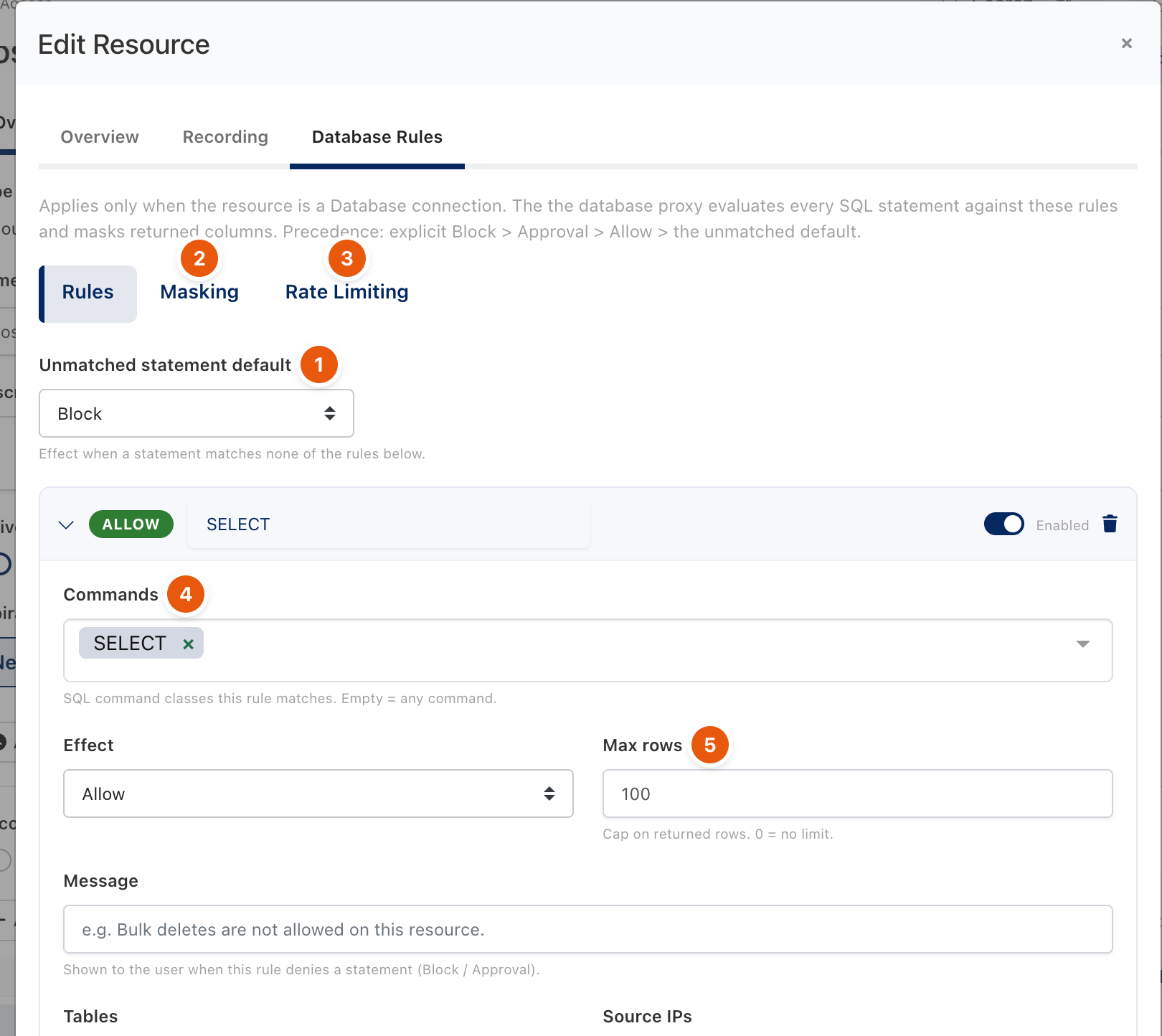Click the 'Unmatched statement default' label
This screenshot has height=1036, width=1162.
coord(165,365)
